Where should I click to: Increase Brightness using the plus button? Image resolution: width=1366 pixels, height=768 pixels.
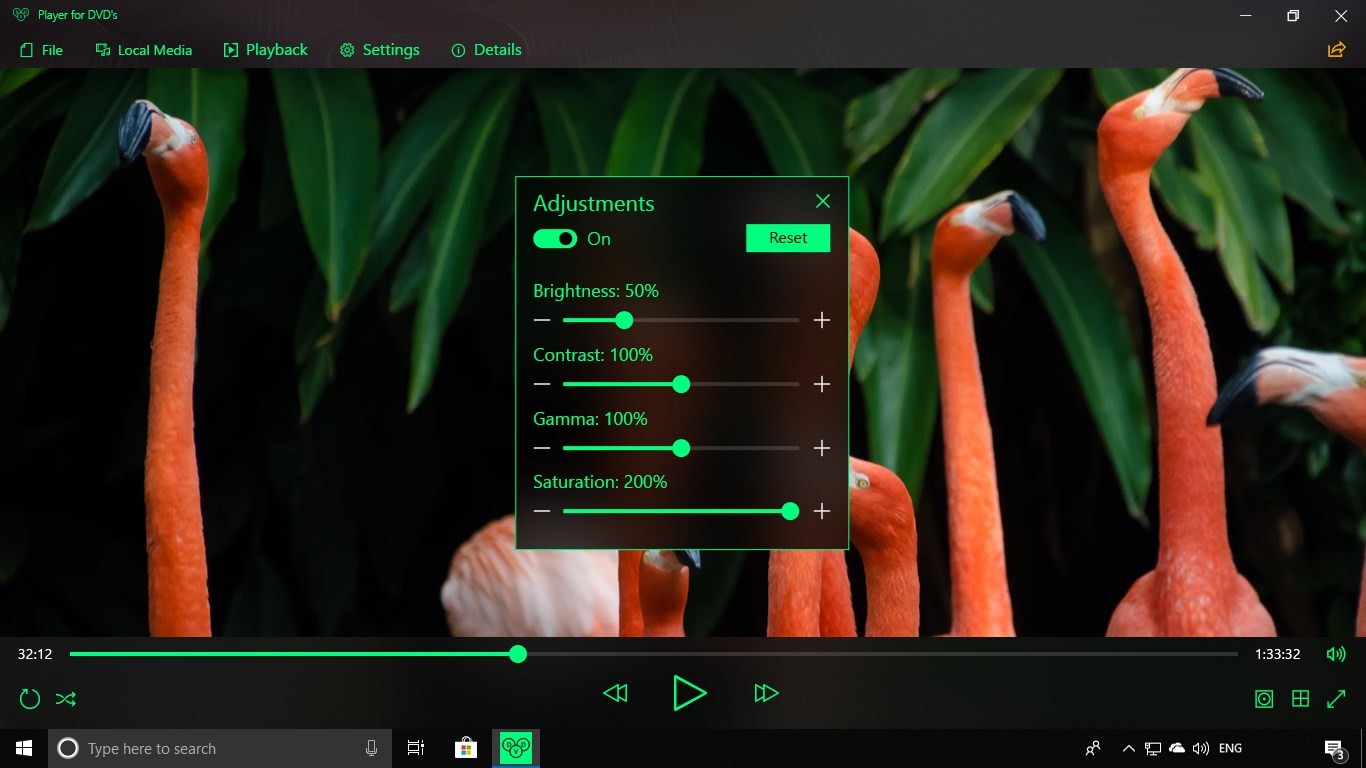pos(821,320)
